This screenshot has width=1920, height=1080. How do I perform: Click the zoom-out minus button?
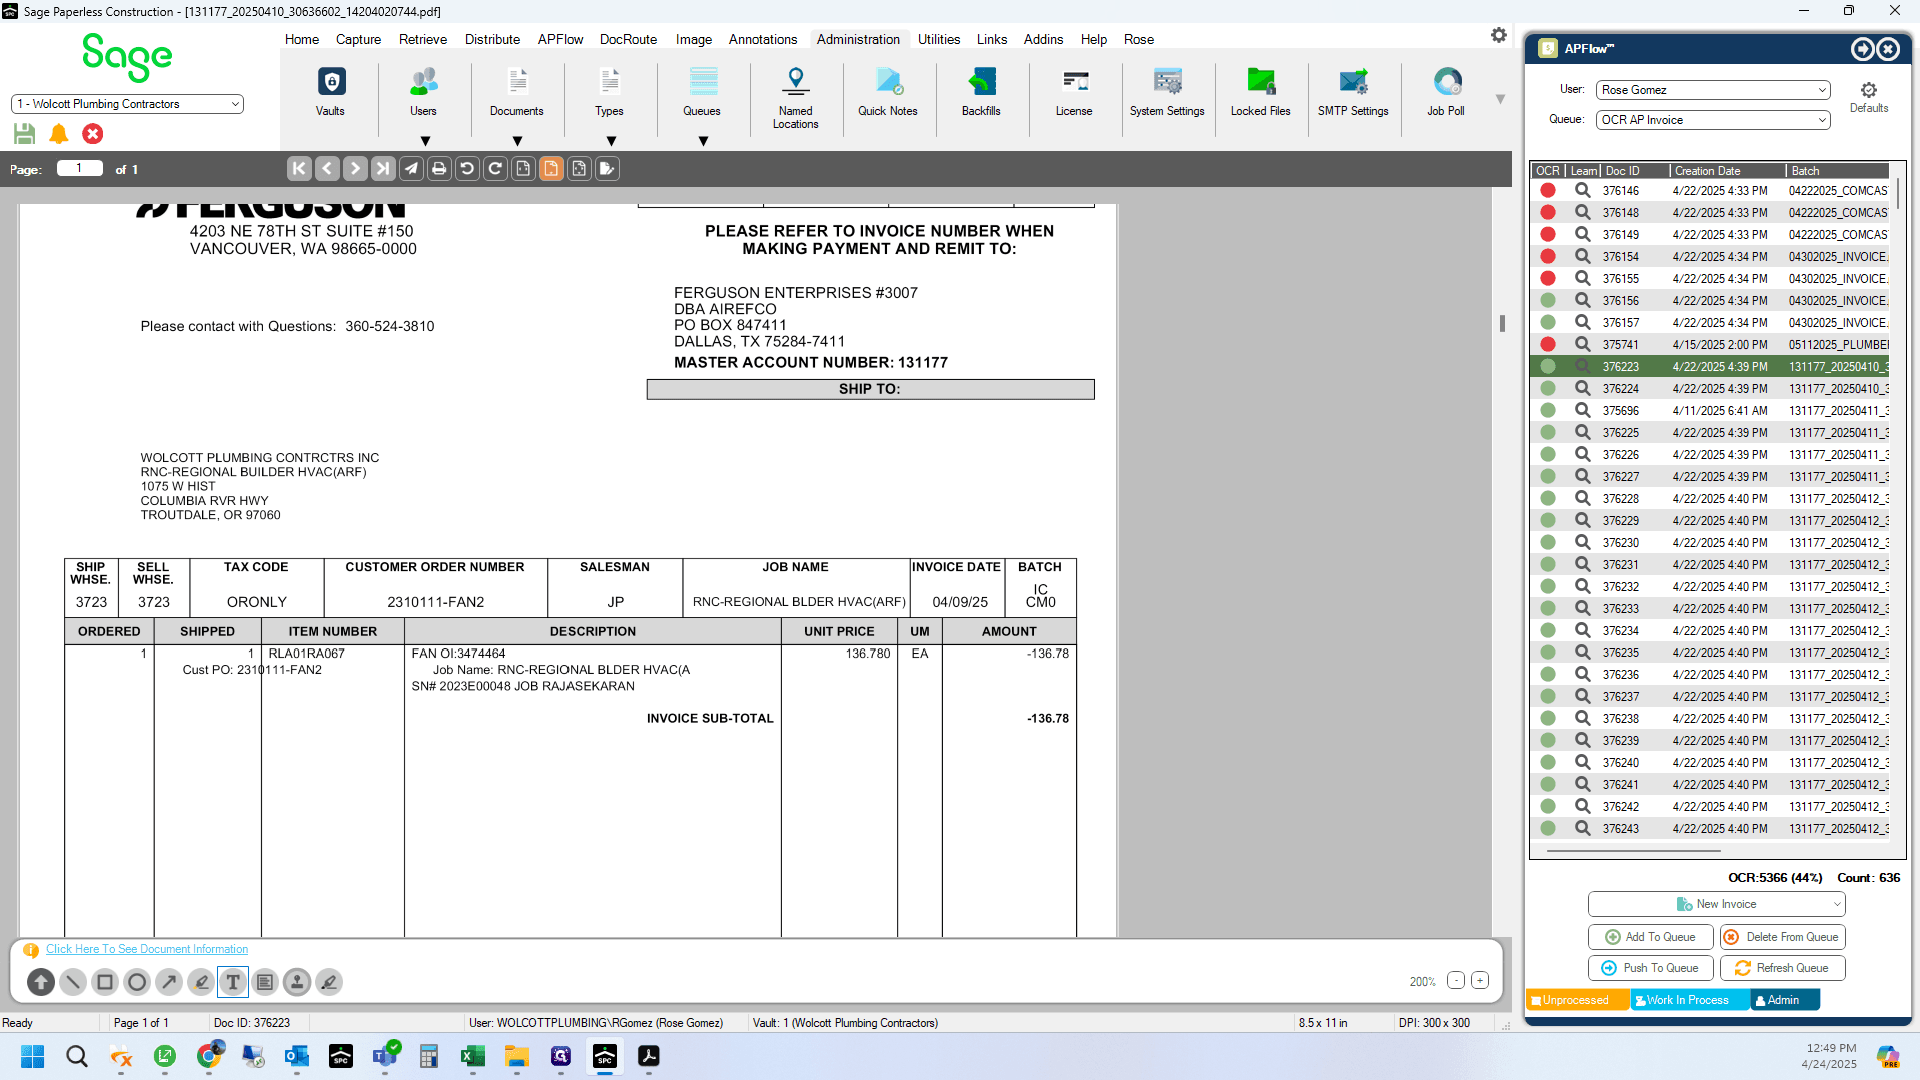pyautogui.click(x=1456, y=981)
